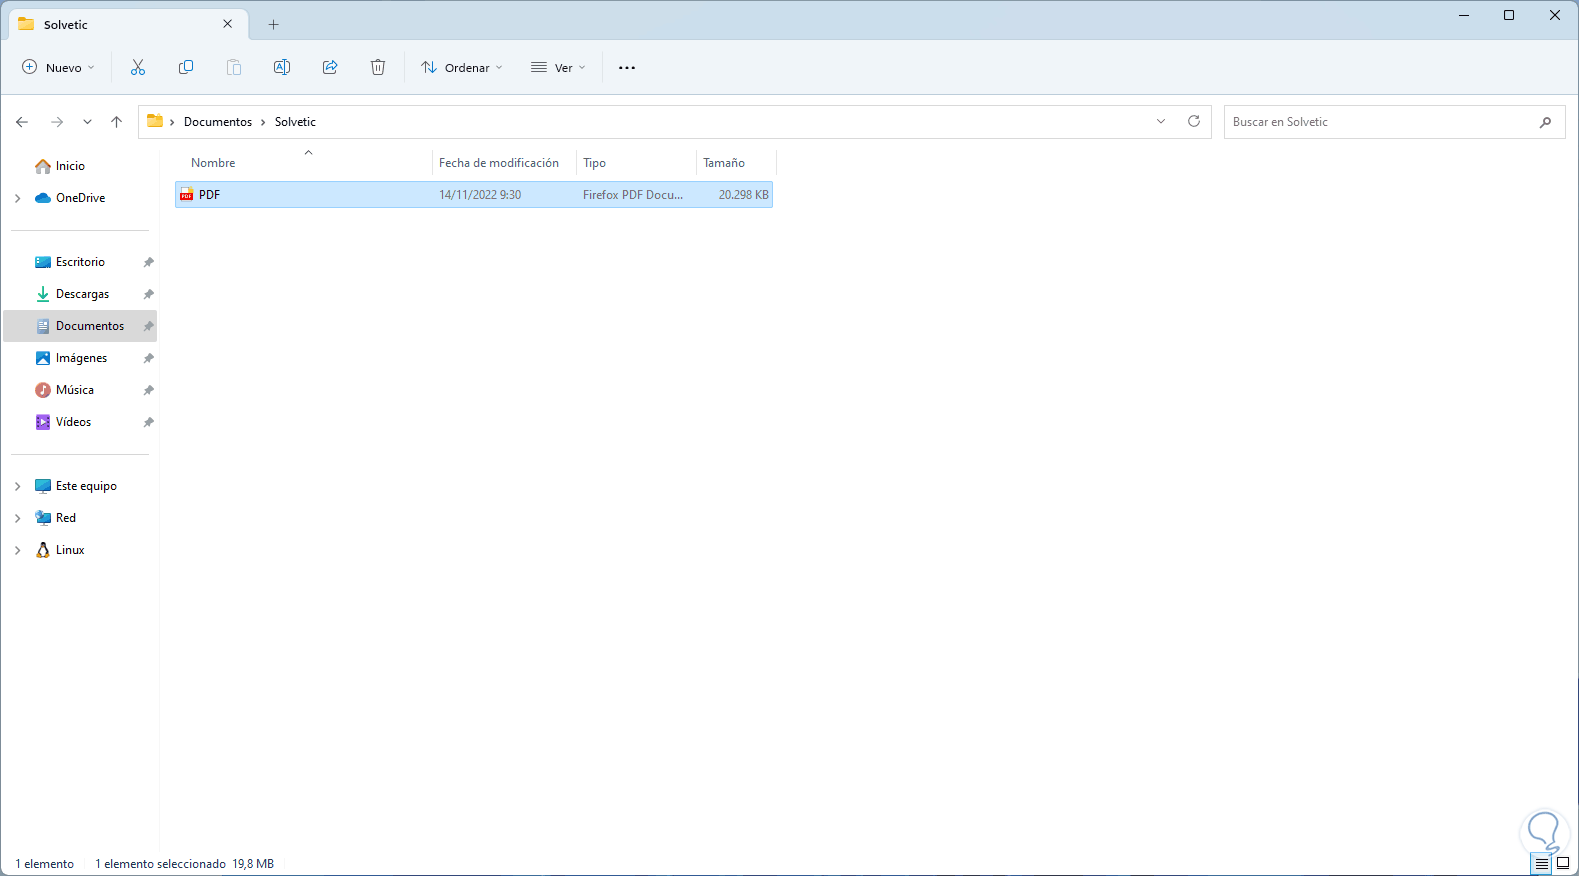Click chevron between Documentos and Solvetic
1579x876 pixels.
pos(263,122)
